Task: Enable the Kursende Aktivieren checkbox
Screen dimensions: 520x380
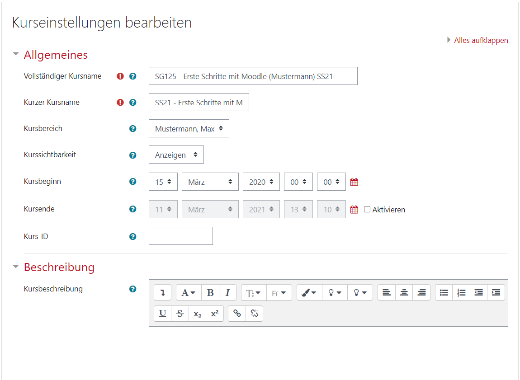Action: tap(367, 209)
